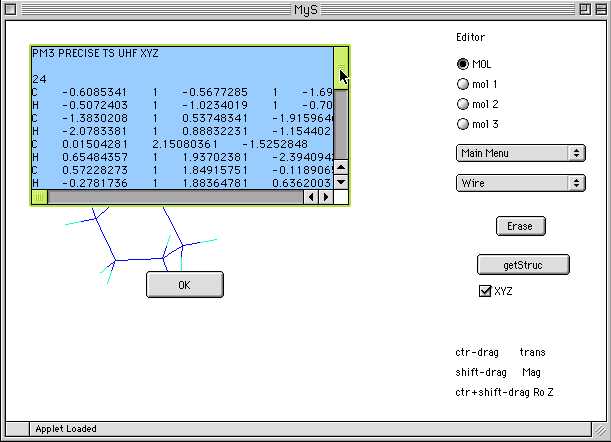This screenshot has height=442, width=611.
Task: Select the mol 1 radio button
Action: pos(463,84)
